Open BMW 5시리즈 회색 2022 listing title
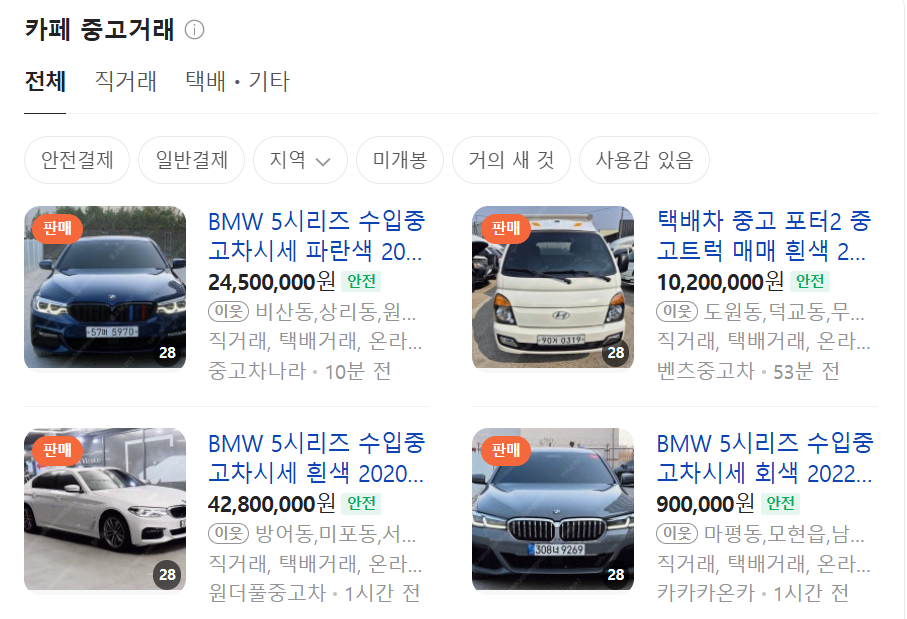This screenshot has width=907, height=619. (764, 458)
